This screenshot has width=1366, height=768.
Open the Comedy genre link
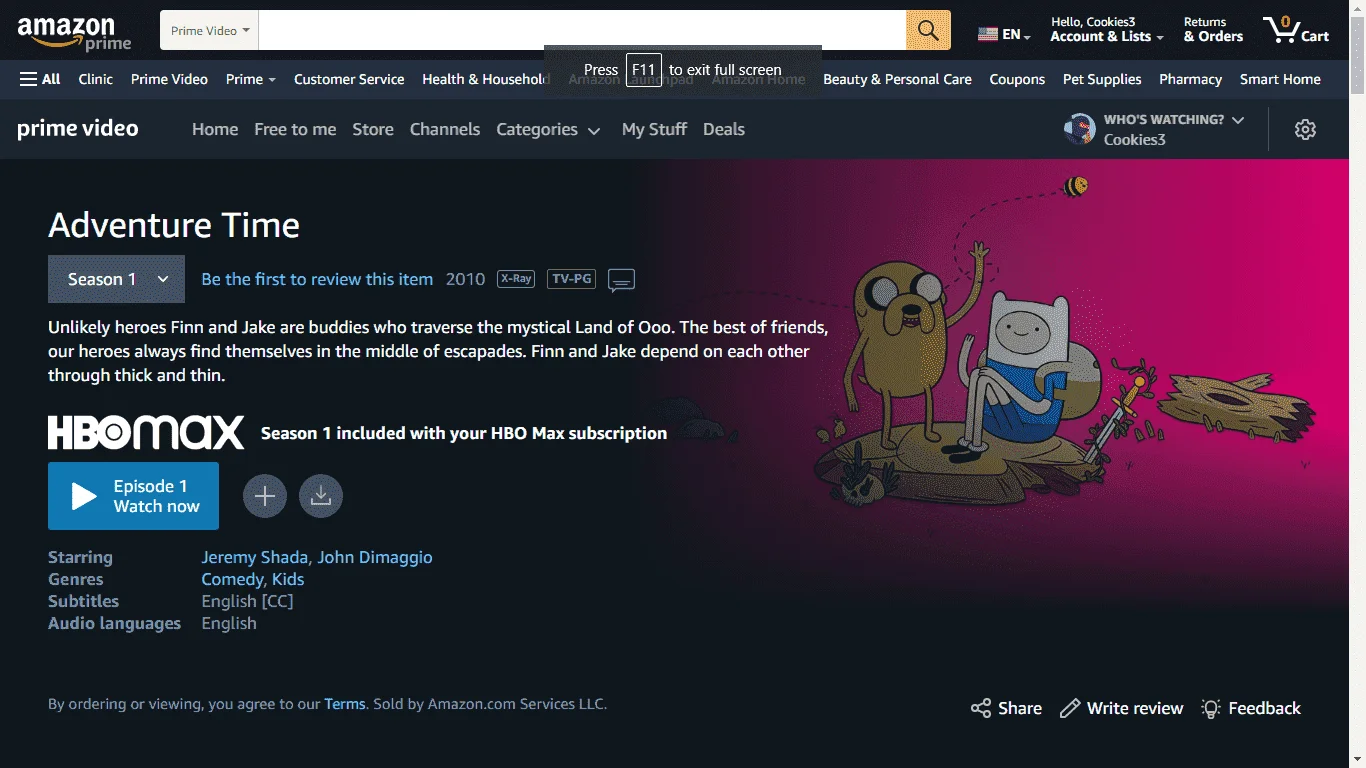232,579
